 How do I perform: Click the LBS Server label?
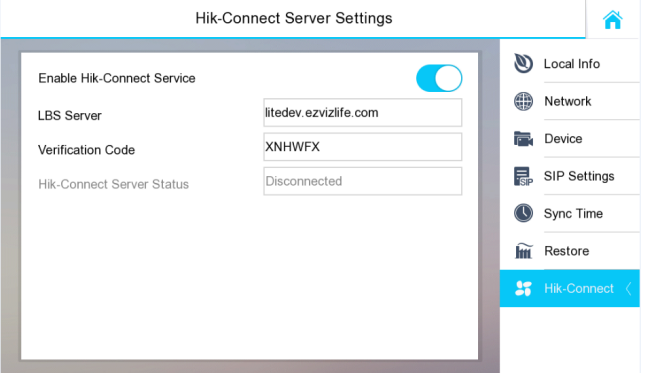(69, 116)
